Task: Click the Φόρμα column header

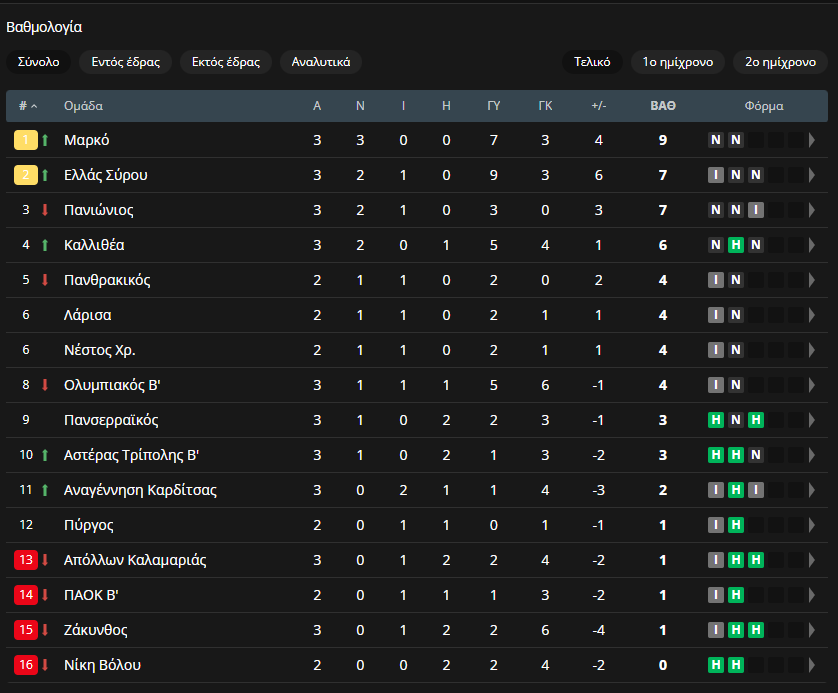Action: pyautogui.click(x=764, y=106)
